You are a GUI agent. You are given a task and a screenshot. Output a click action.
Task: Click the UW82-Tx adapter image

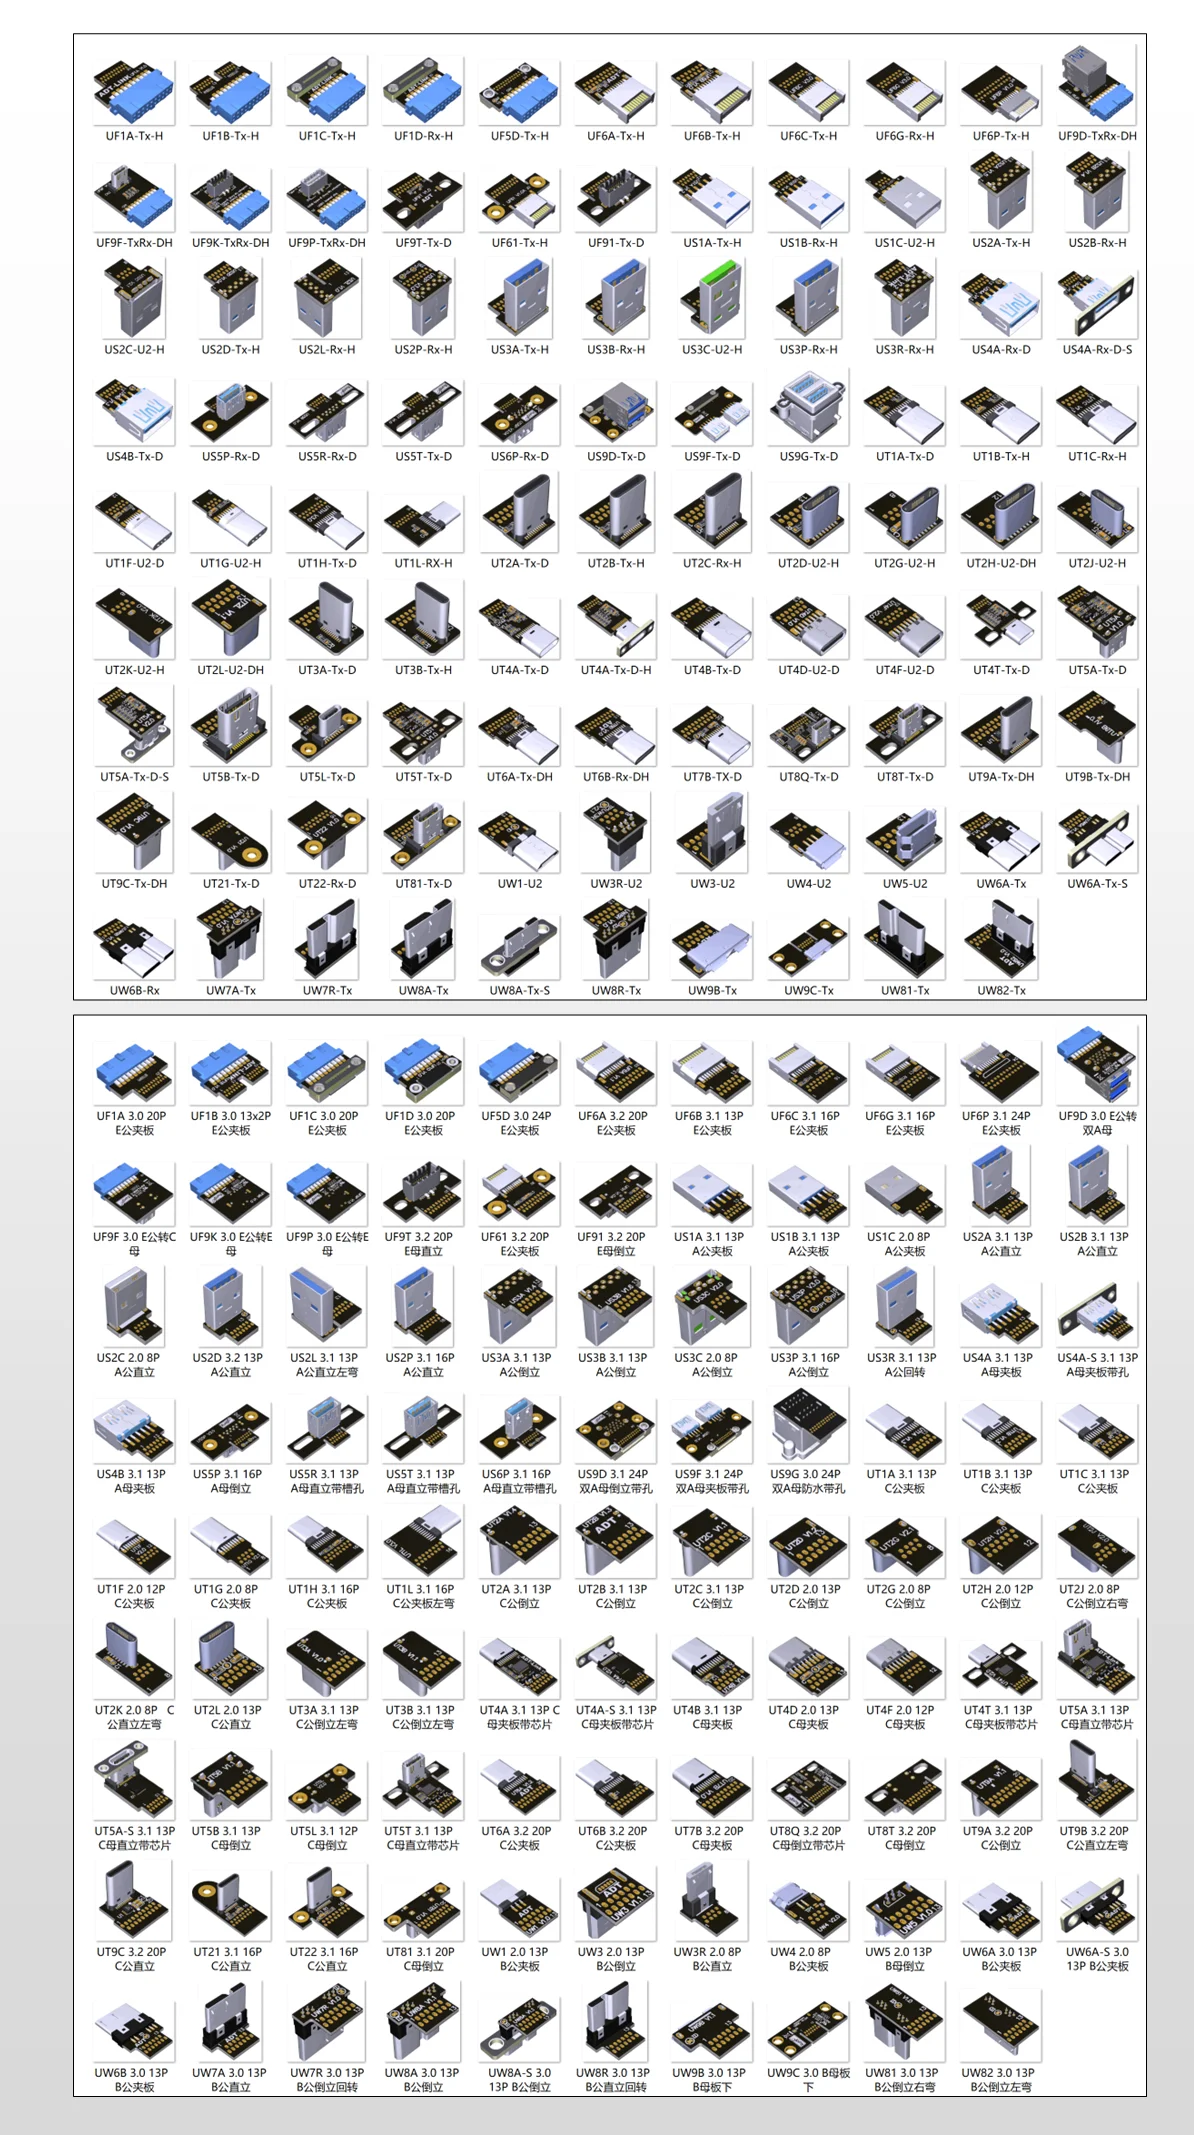(1001, 943)
